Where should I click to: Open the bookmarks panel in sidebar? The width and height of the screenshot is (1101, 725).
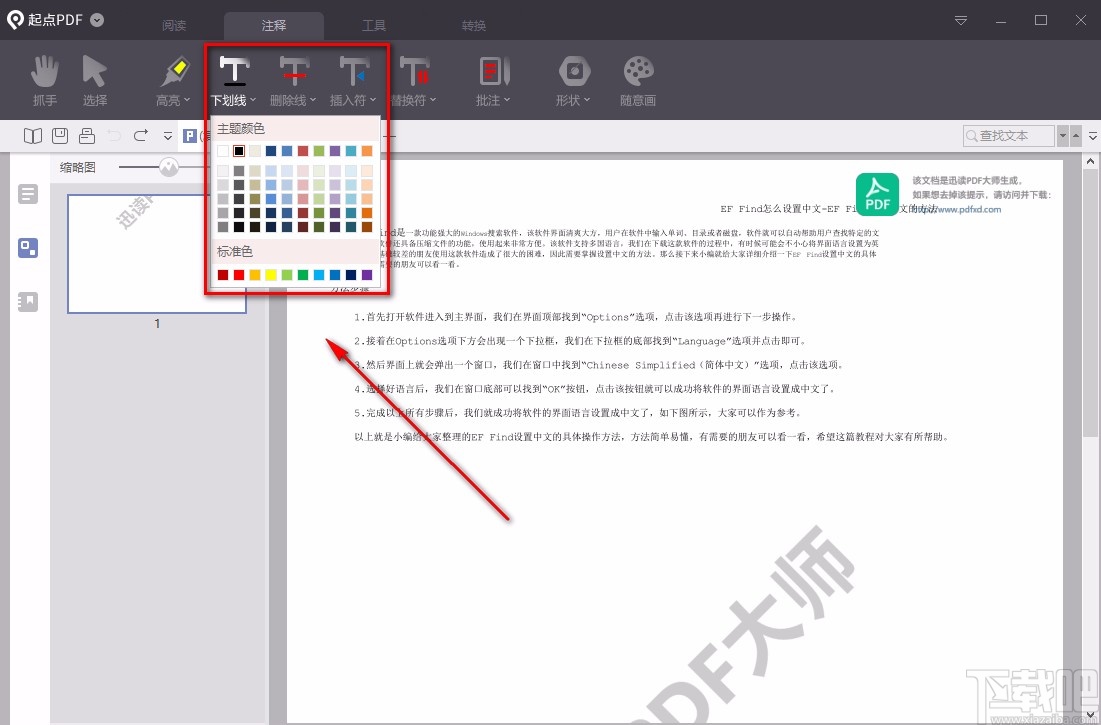[28, 302]
